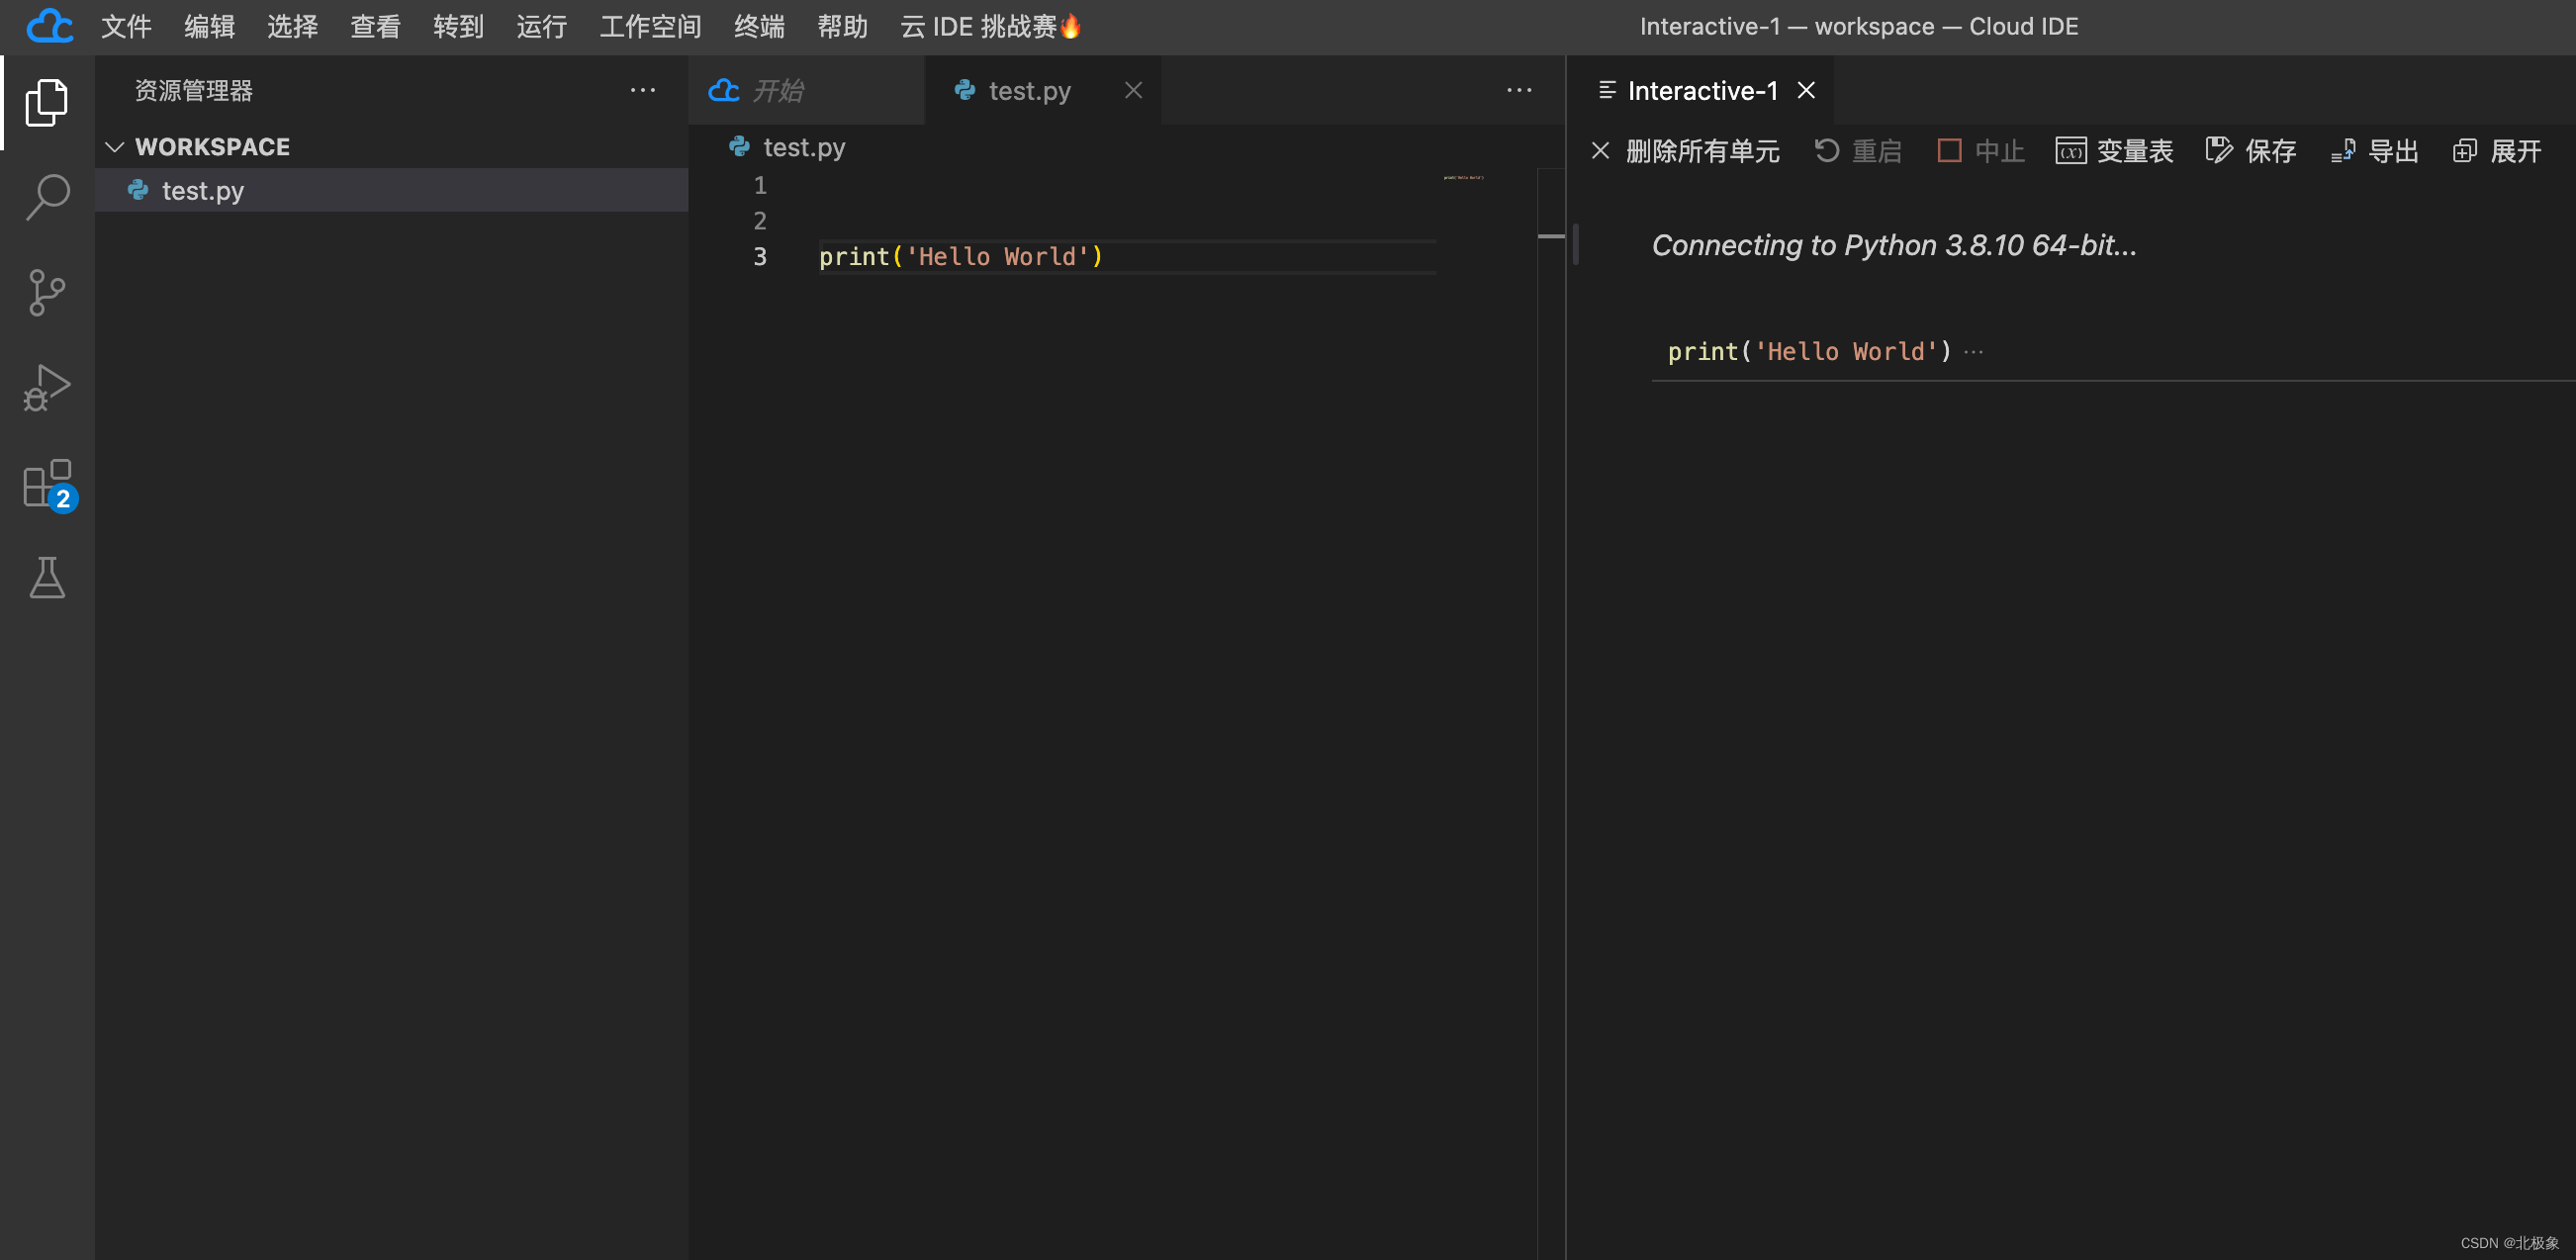Click the 资源管理器 panel title
Screen dimensions: 2576x1260
point(193,90)
